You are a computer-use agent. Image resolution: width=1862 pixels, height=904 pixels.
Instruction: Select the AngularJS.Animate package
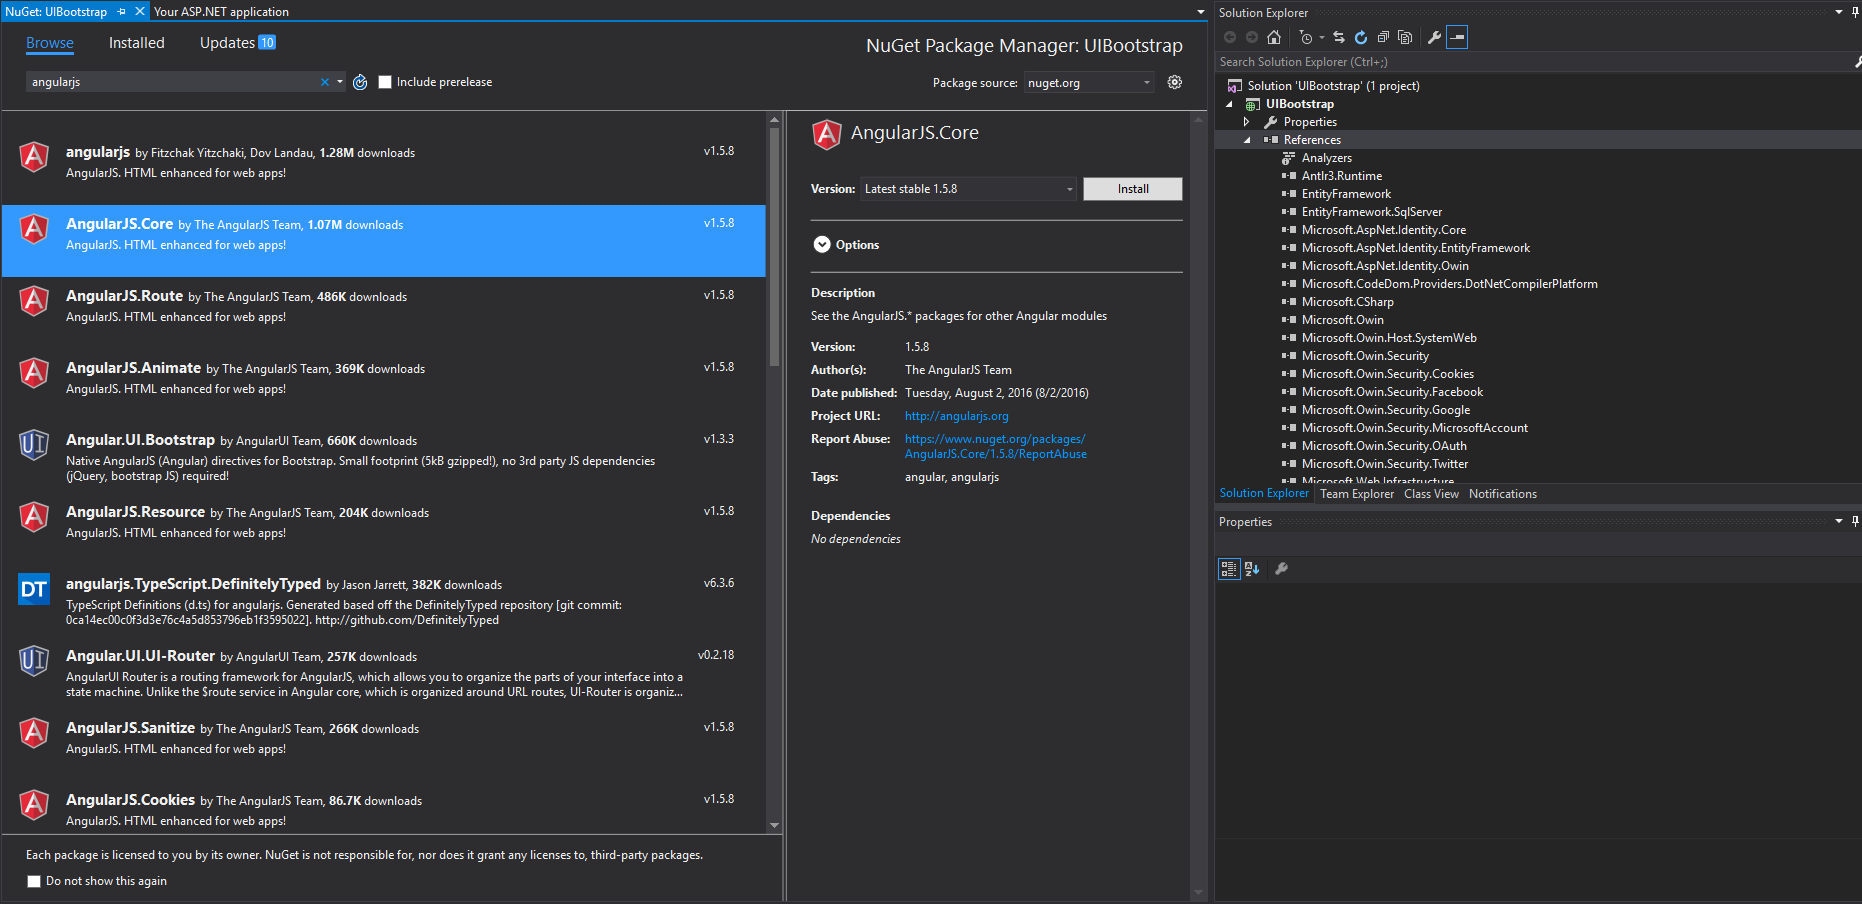[384, 385]
